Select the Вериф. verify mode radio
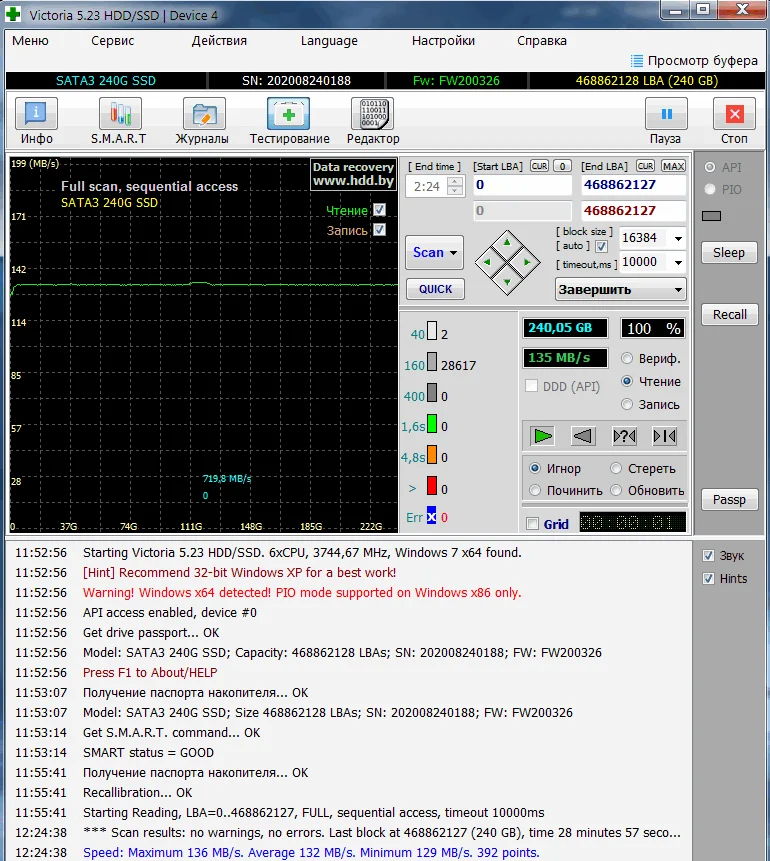 pyautogui.click(x=627, y=359)
